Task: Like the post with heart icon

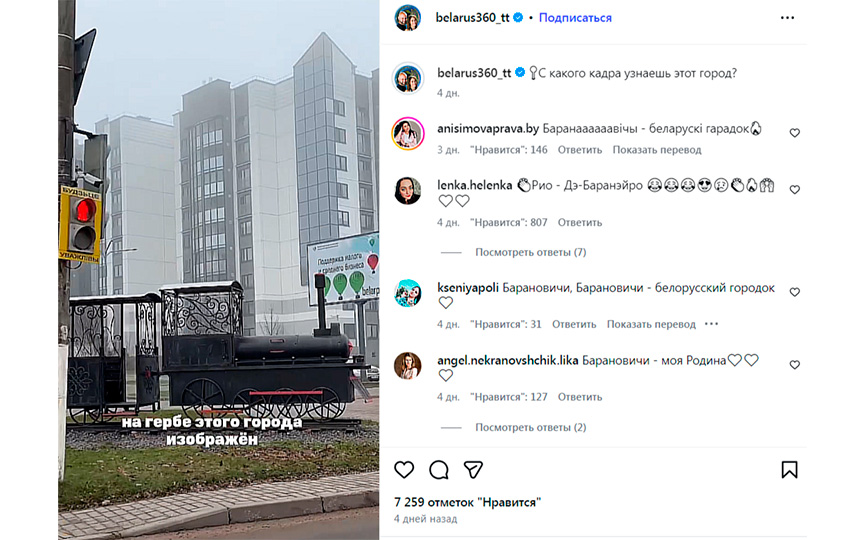Action: 404,469
